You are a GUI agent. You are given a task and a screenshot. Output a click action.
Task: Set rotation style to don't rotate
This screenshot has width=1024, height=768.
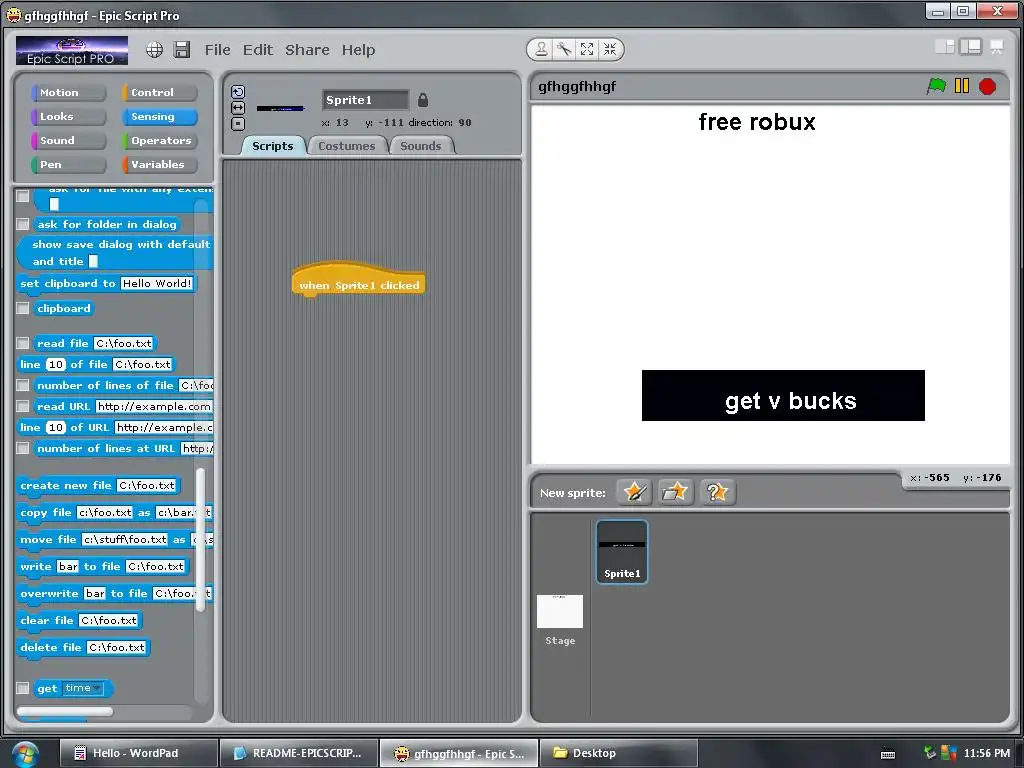click(238, 123)
